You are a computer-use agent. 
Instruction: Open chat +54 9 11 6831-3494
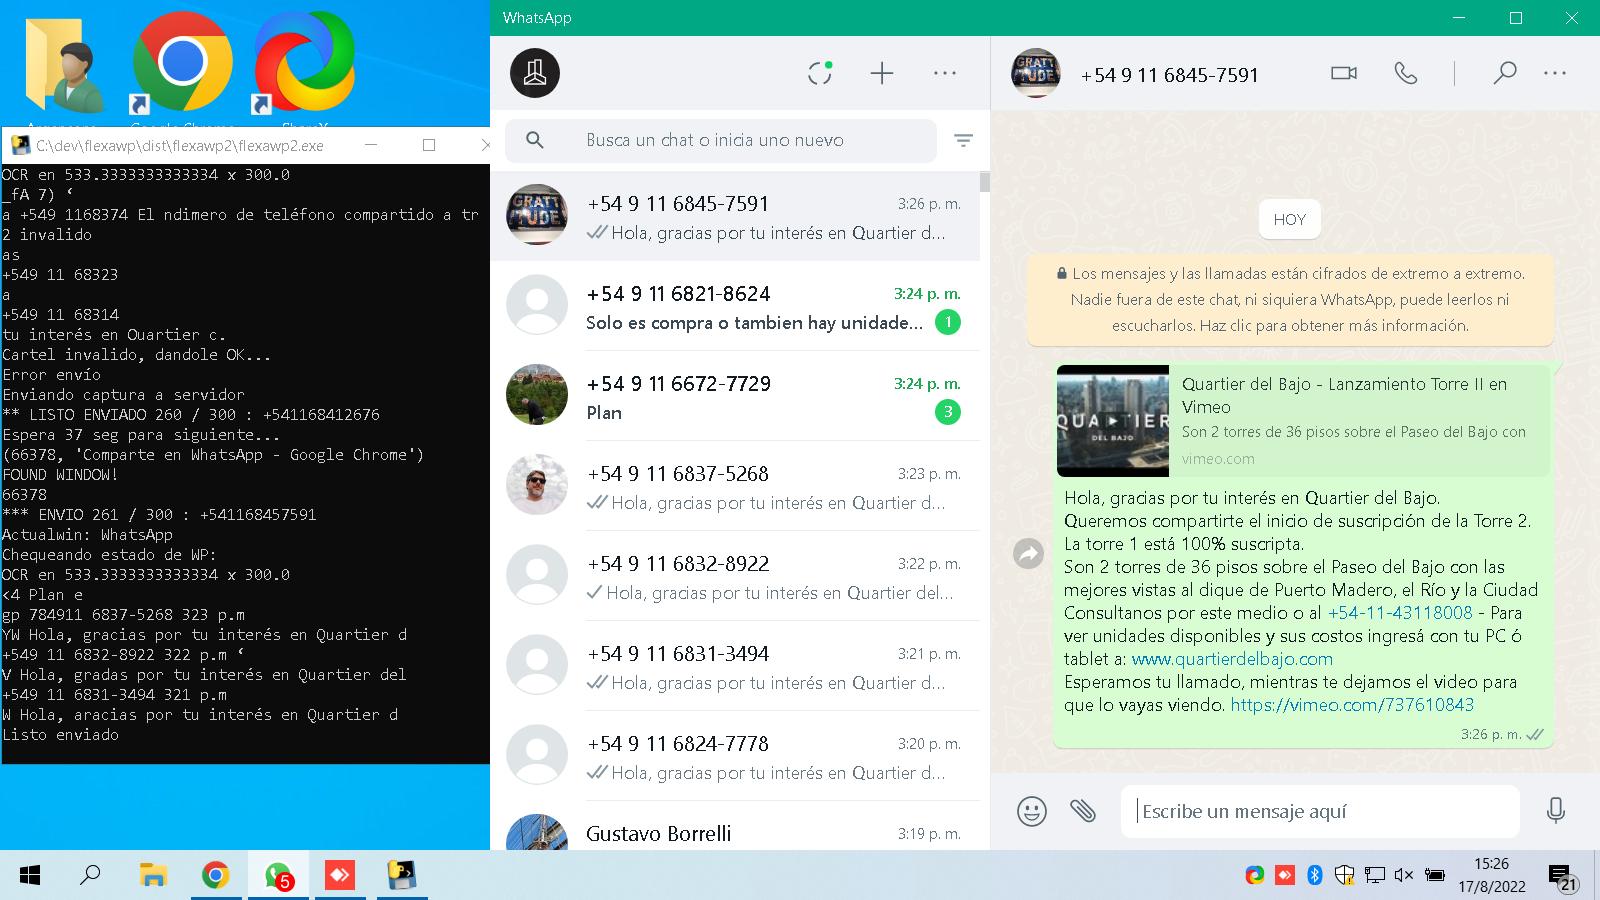click(x=735, y=666)
